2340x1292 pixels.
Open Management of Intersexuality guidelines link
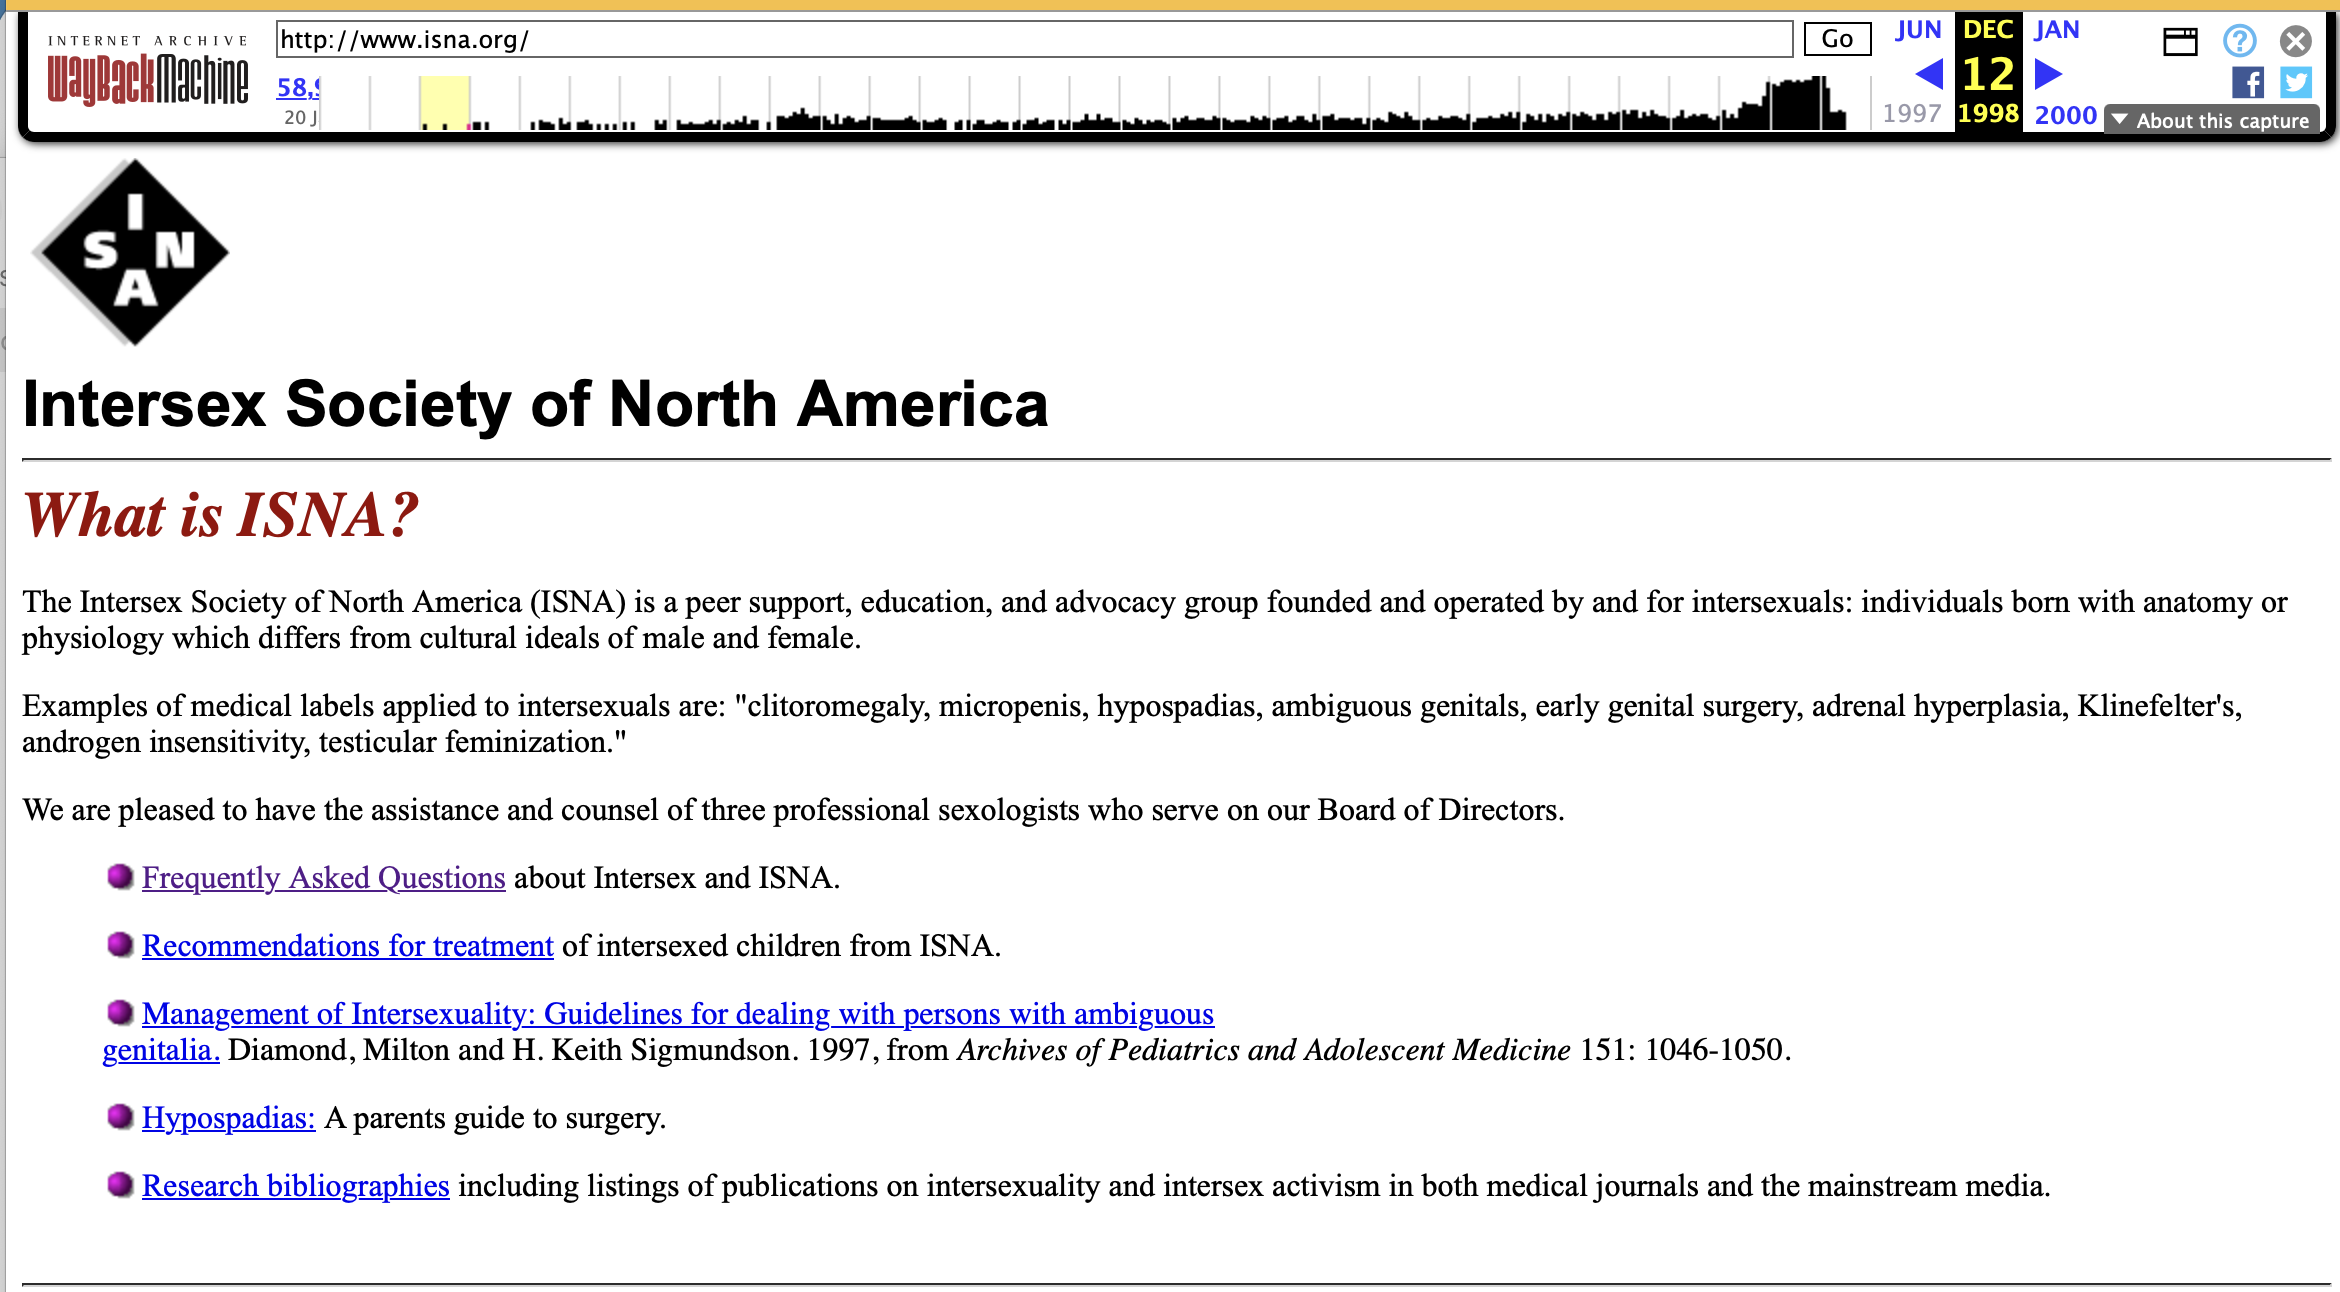tap(678, 1014)
